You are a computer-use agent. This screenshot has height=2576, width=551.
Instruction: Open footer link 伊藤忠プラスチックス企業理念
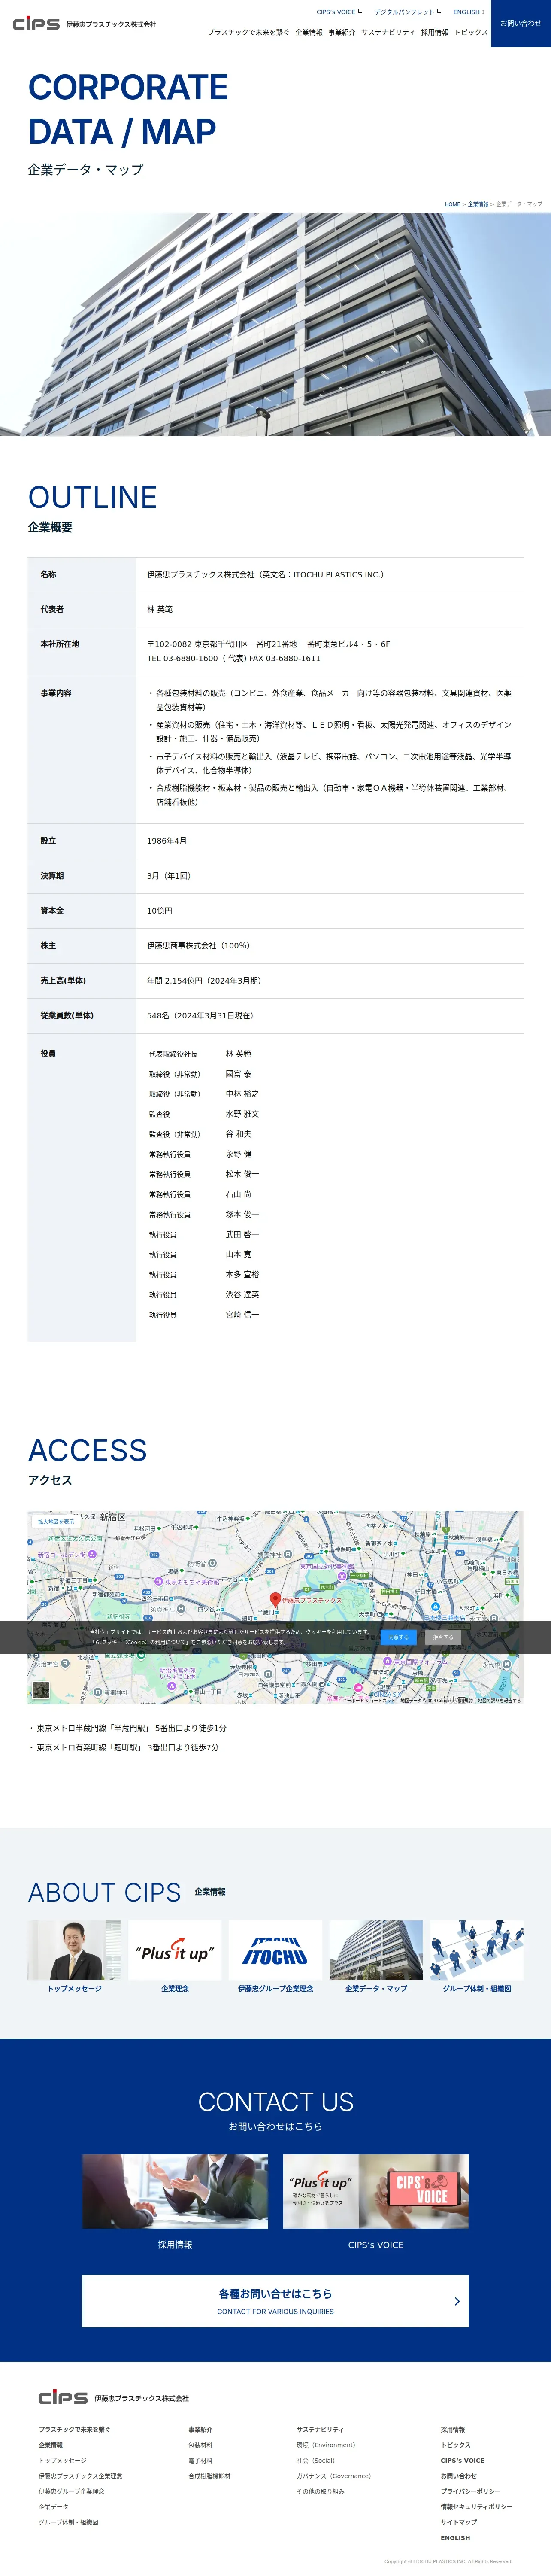81,2476
